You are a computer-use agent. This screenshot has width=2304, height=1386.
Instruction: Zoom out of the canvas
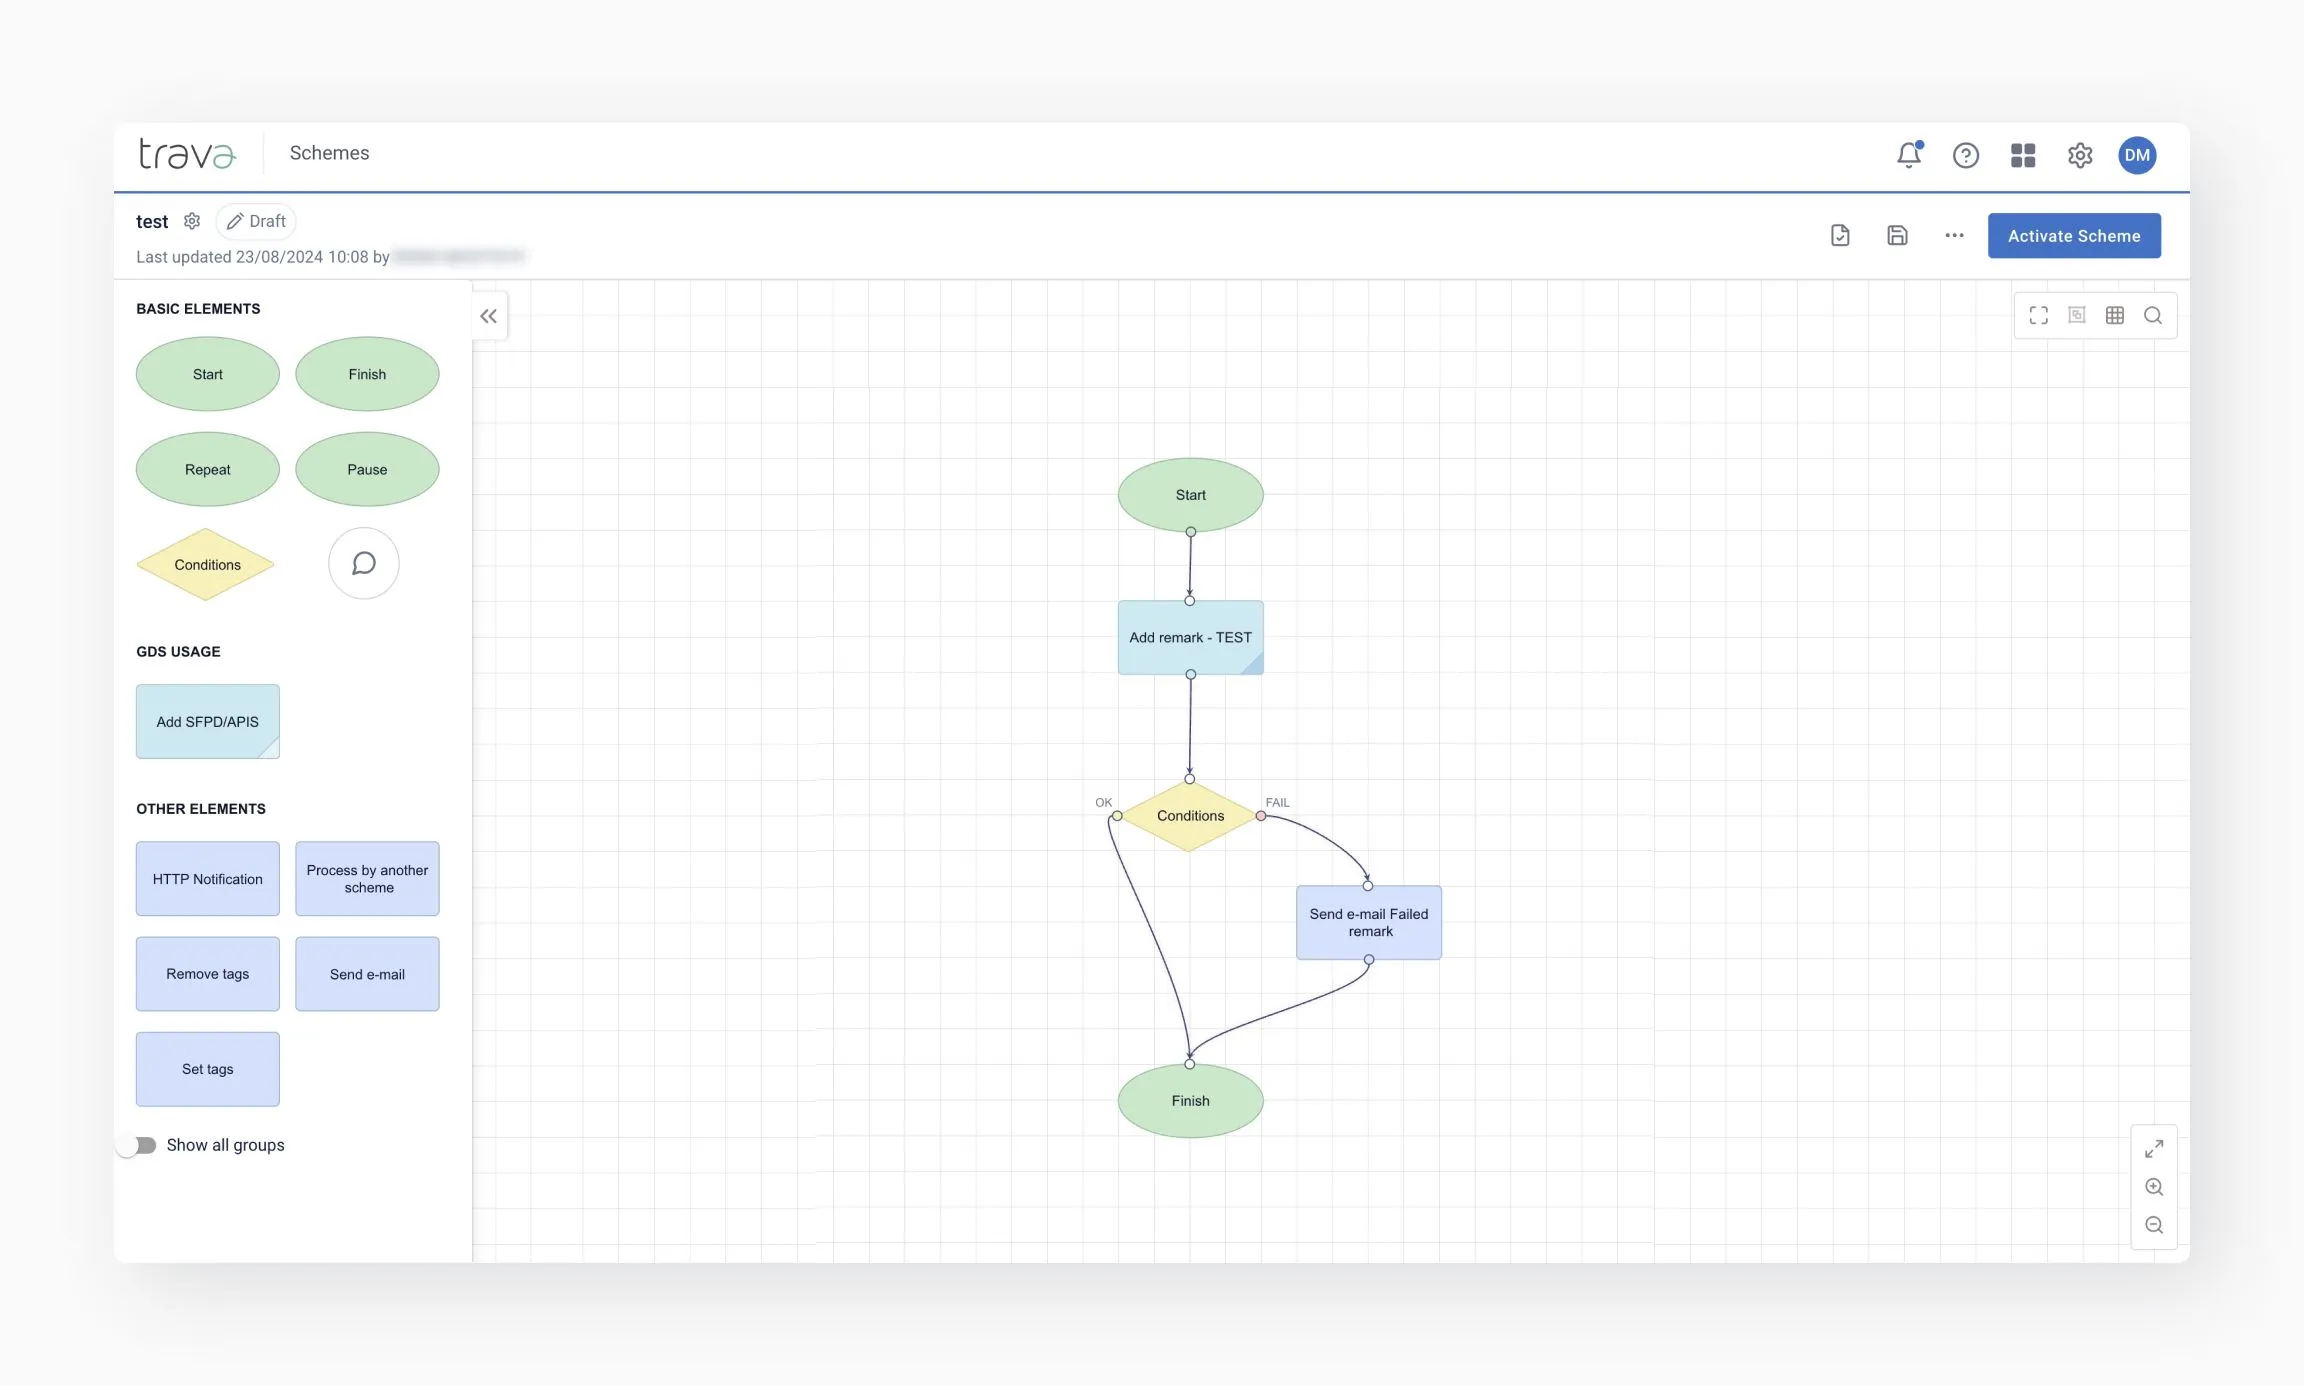pos(2154,1225)
